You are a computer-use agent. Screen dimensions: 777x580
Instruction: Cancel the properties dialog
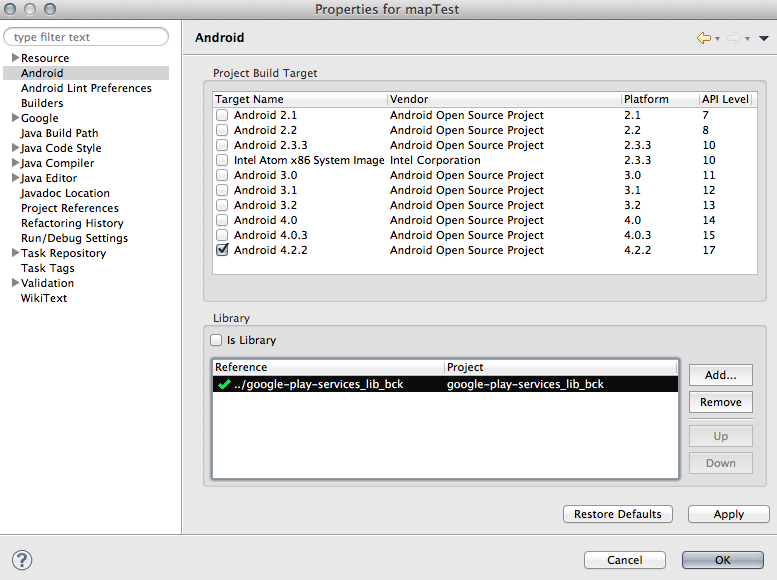(x=624, y=560)
